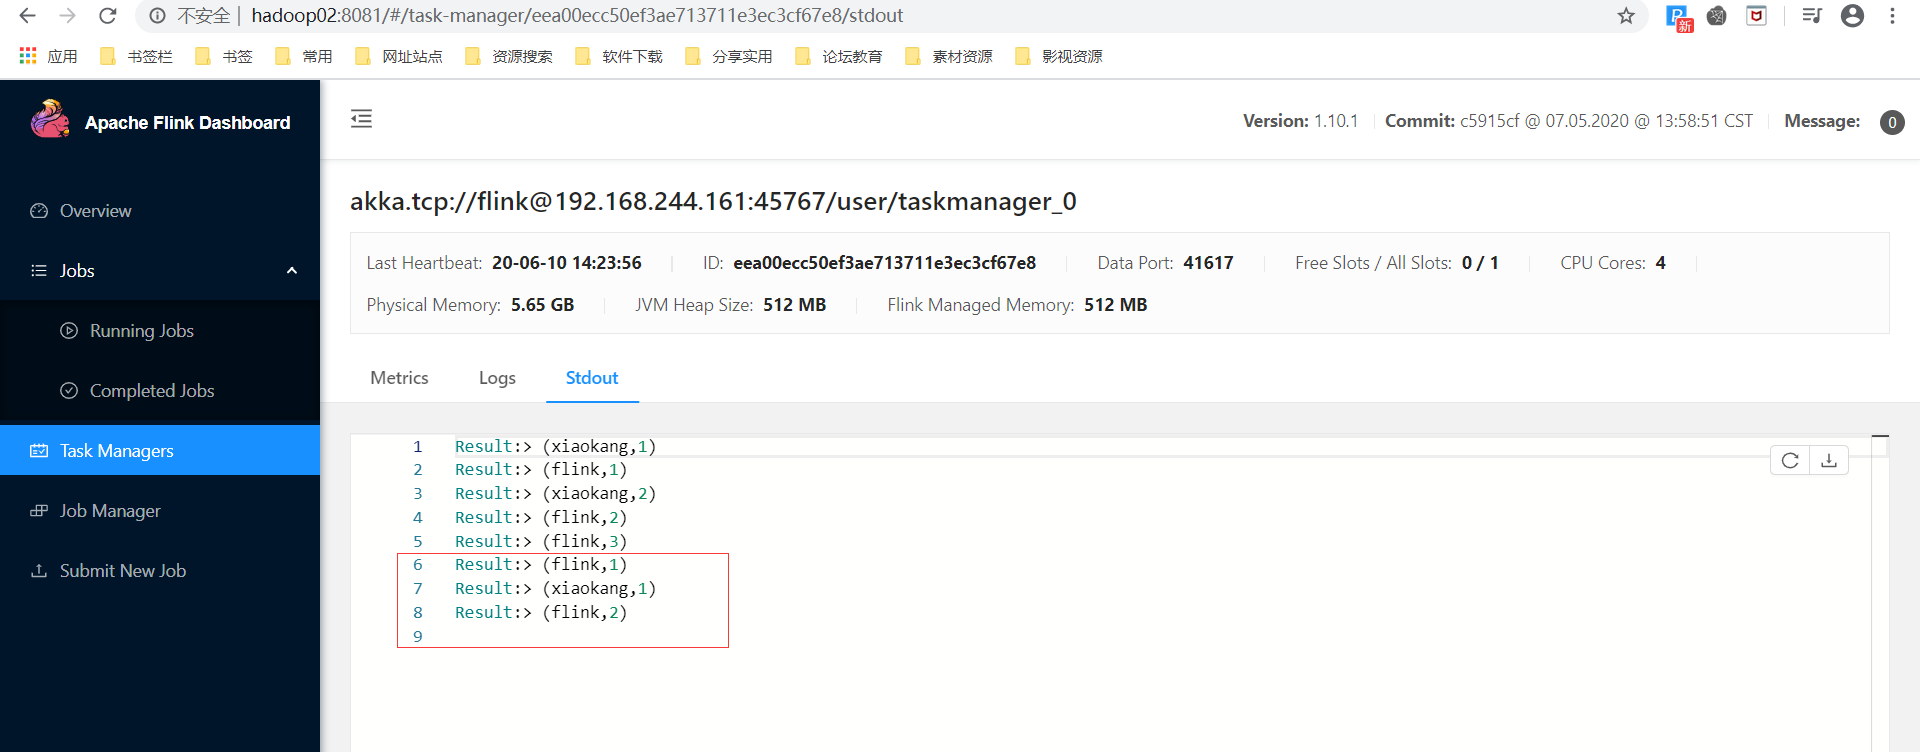The width and height of the screenshot is (1920, 752).
Task: Collapse the Jobs submenu chevron
Action: point(292,271)
